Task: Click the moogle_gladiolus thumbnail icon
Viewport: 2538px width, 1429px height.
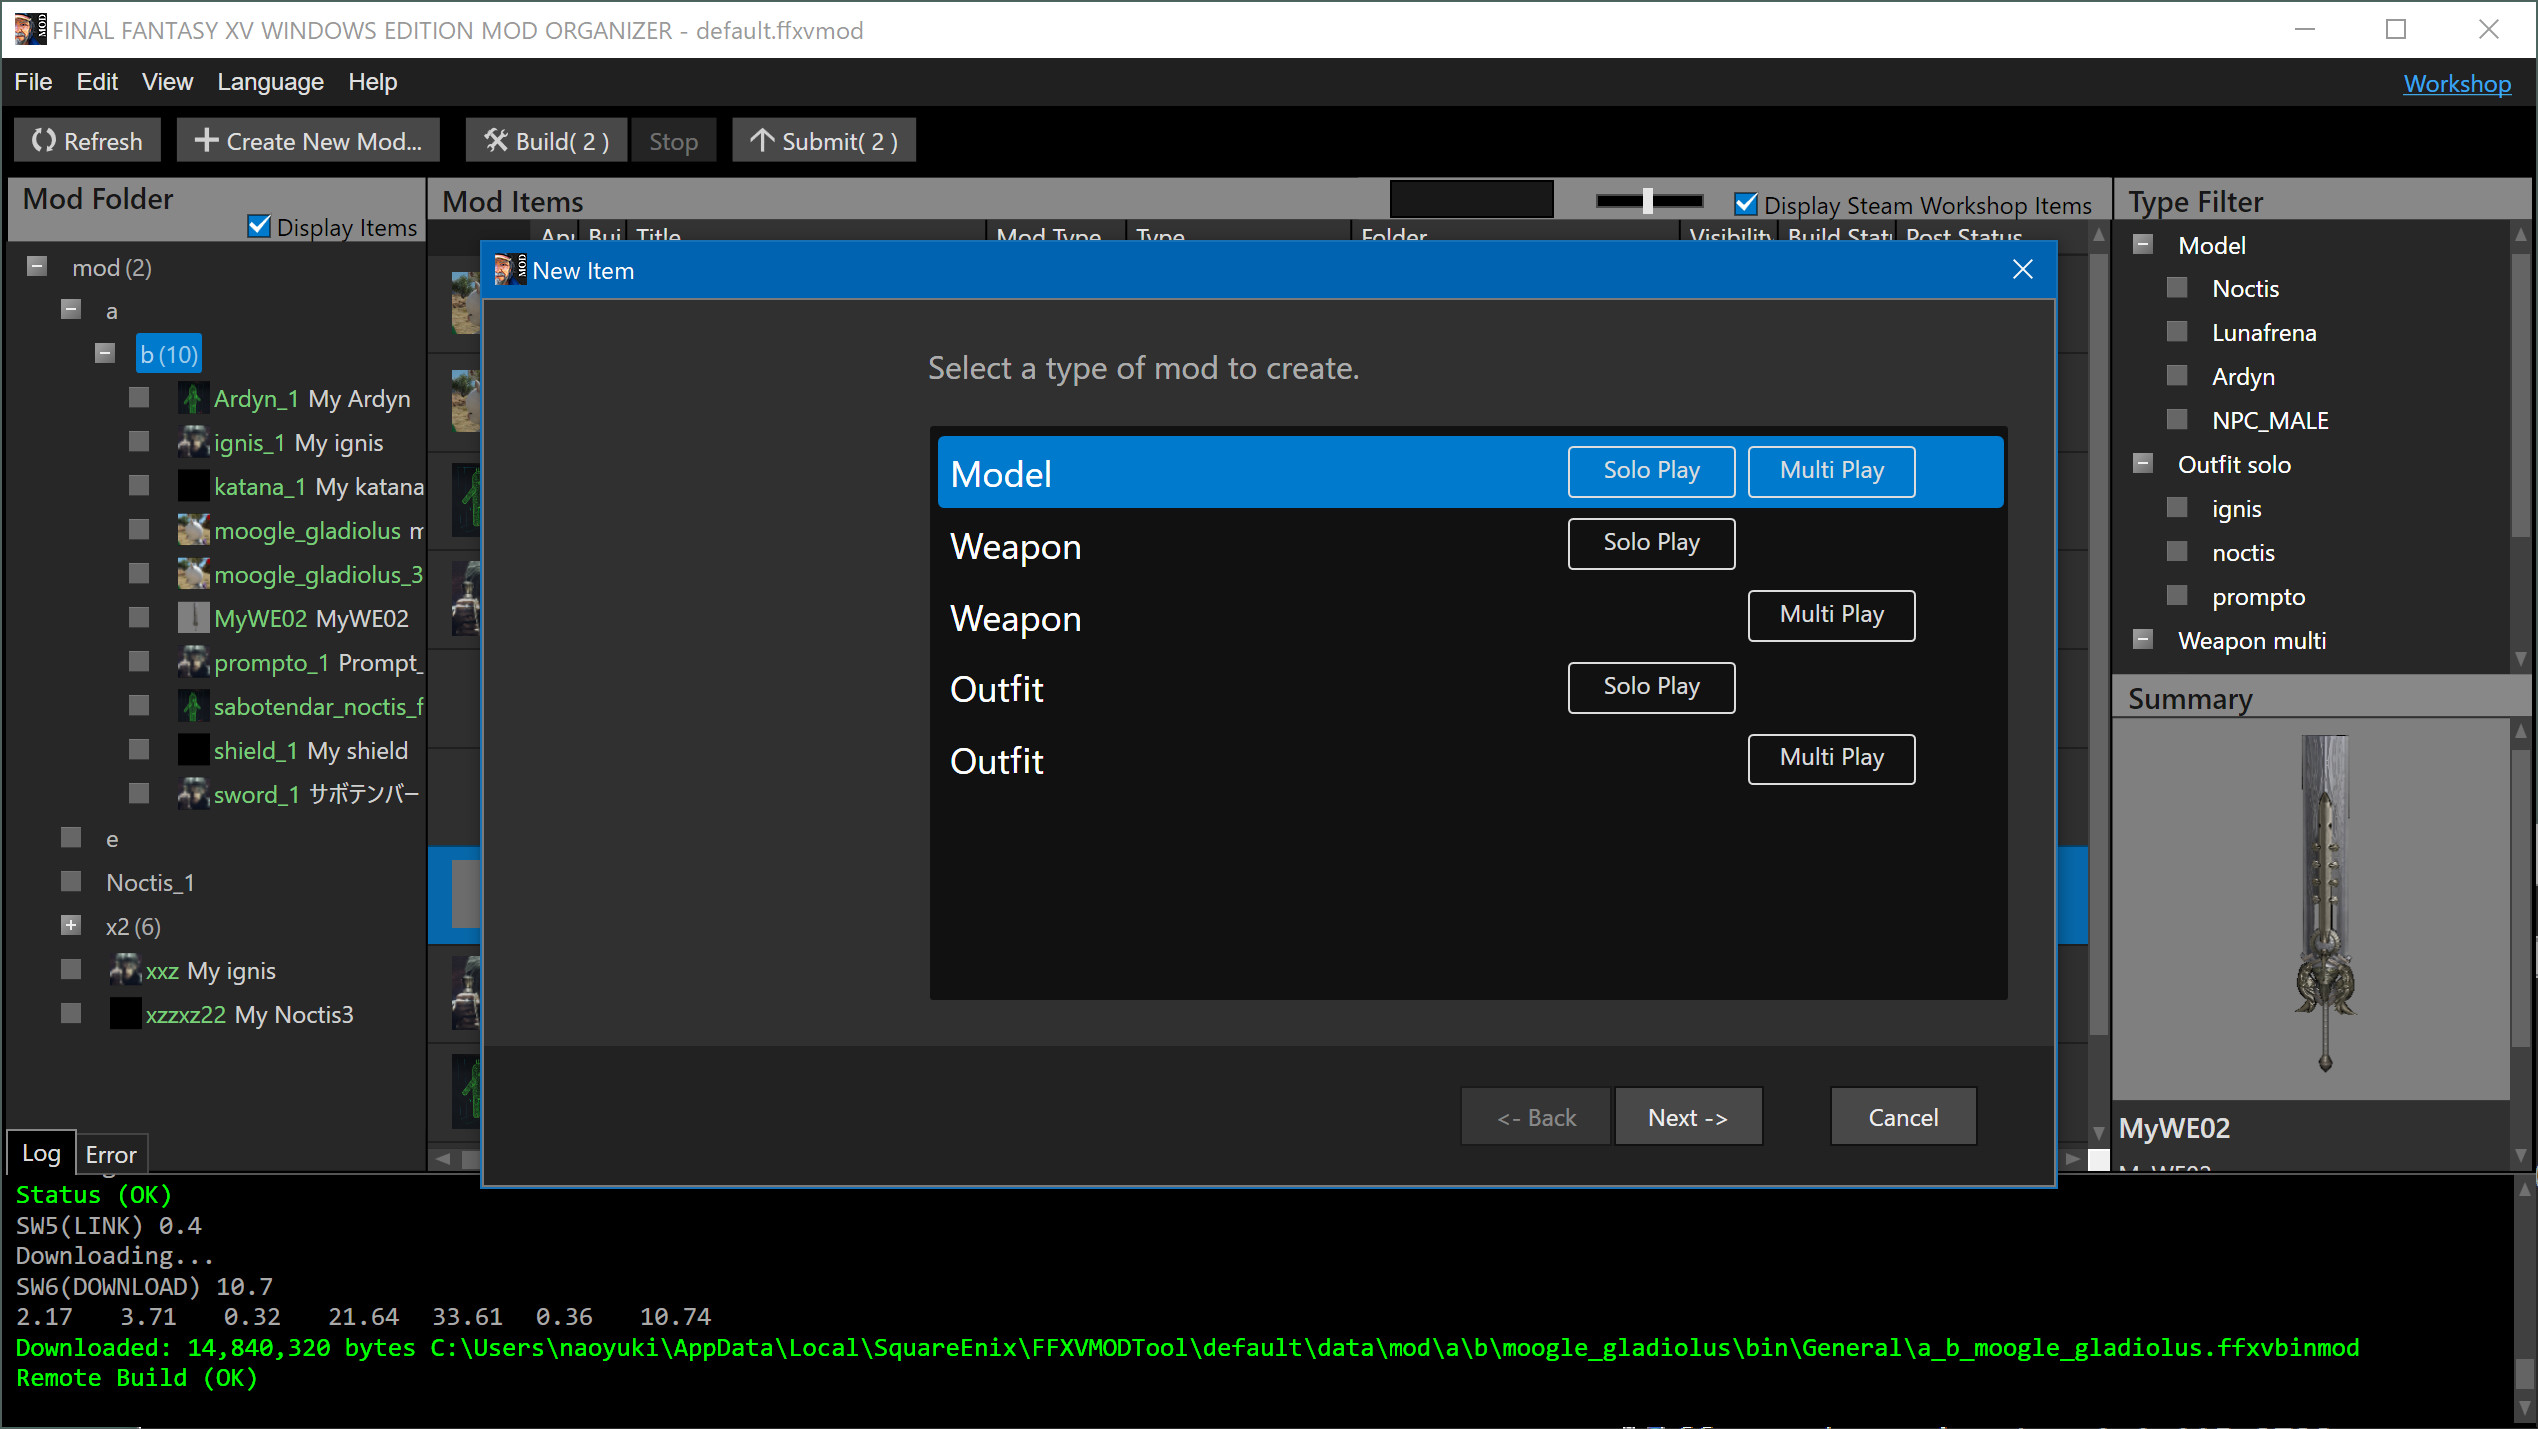Action: click(193, 529)
